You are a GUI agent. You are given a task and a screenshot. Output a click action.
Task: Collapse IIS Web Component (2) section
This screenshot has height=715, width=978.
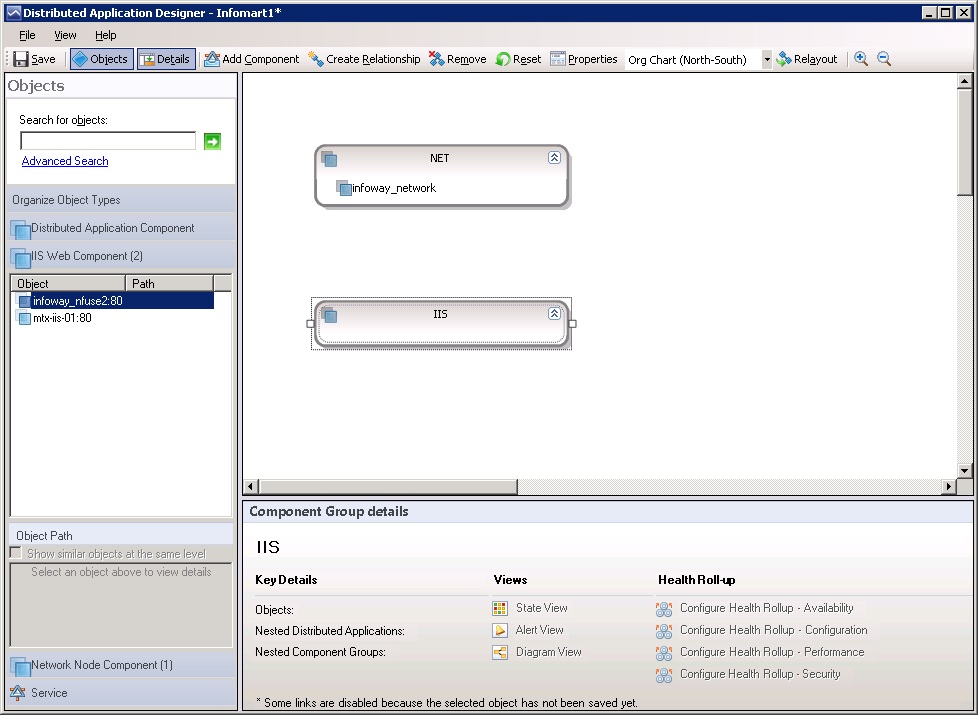(122, 256)
